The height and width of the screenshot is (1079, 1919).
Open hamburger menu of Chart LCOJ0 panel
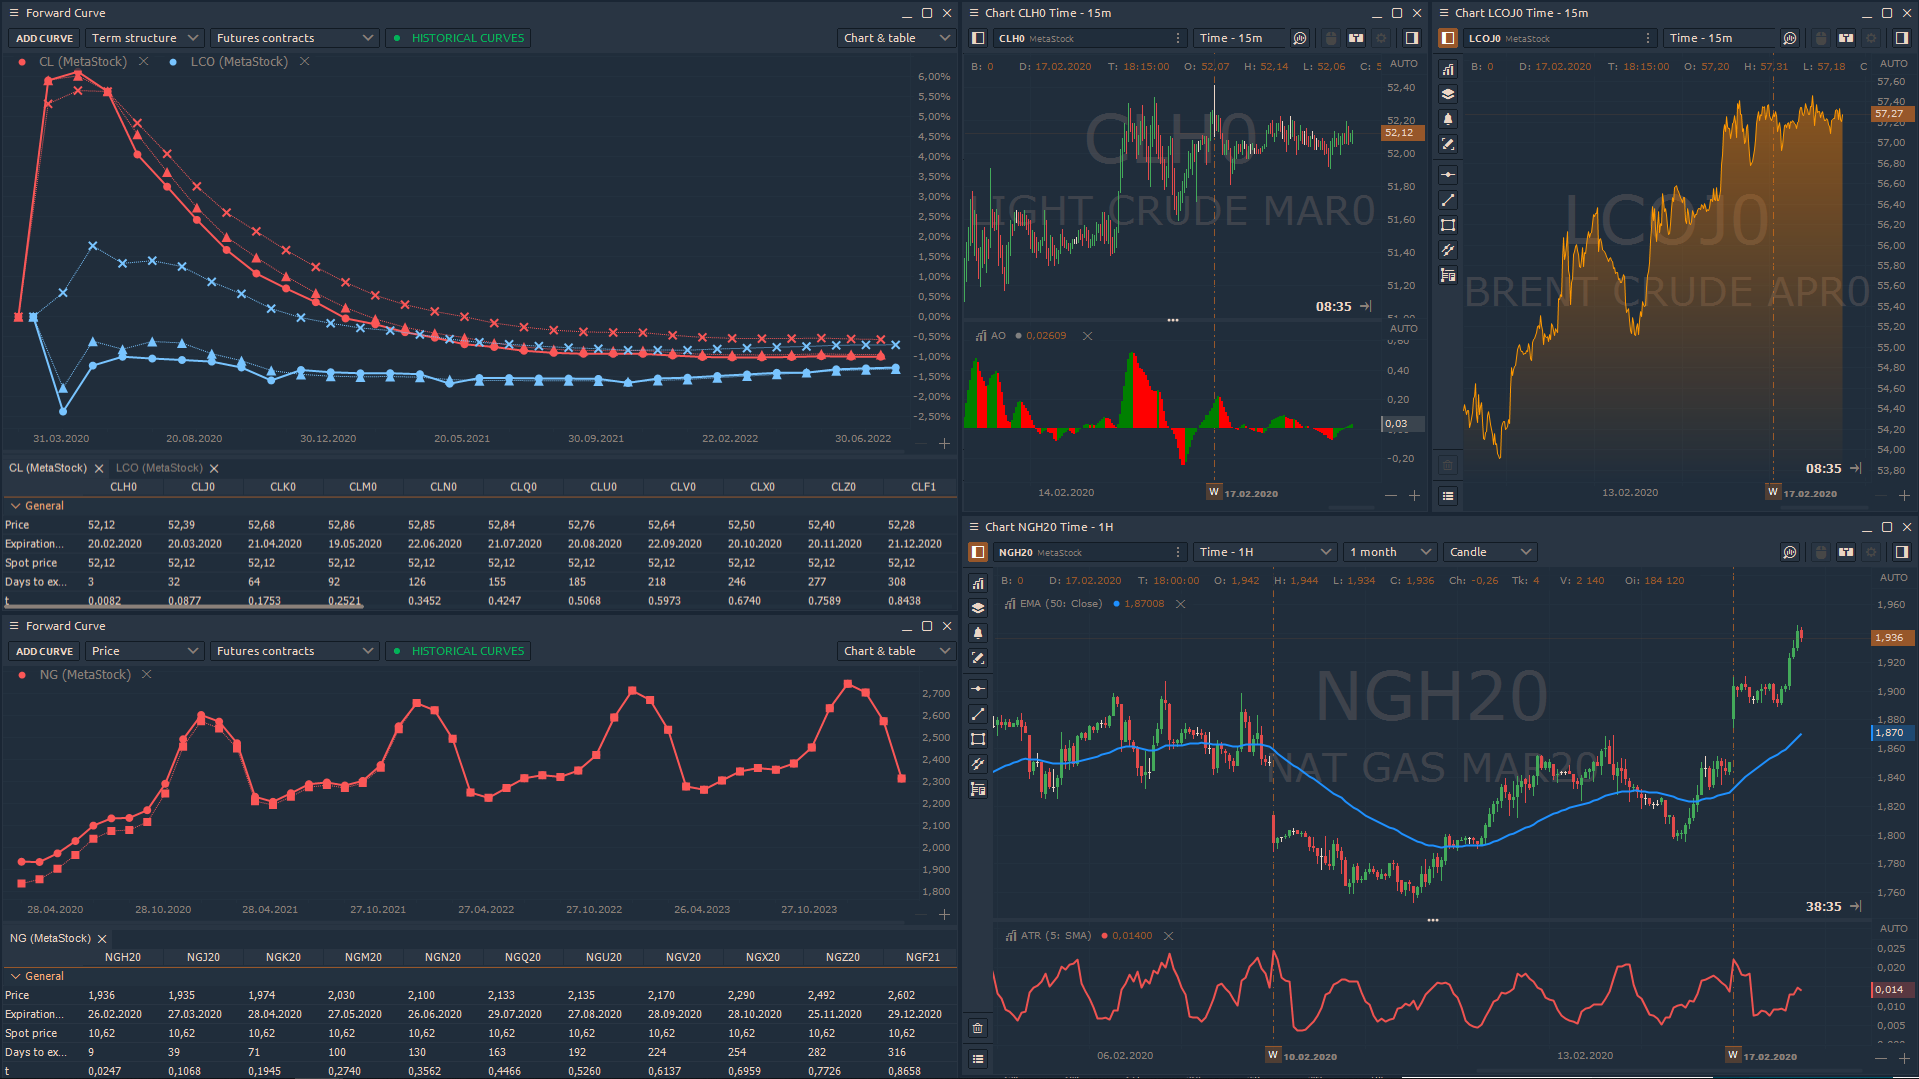tap(1444, 13)
